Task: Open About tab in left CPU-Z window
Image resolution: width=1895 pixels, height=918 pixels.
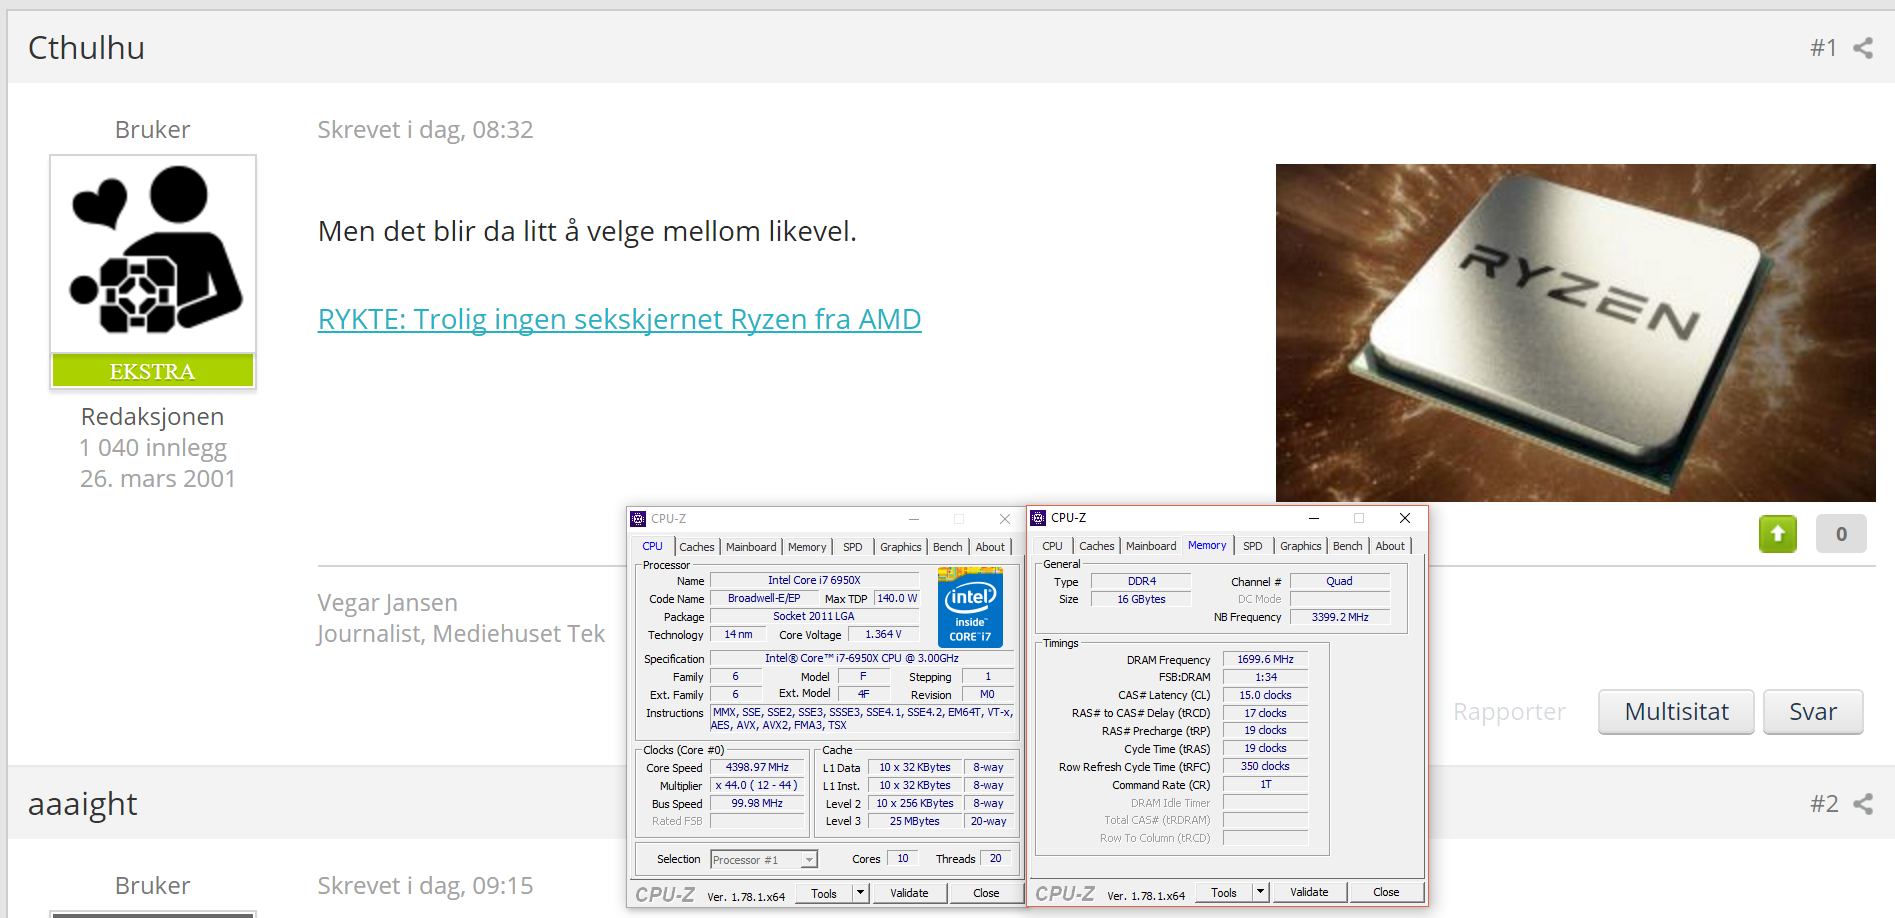Action: [x=990, y=547]
